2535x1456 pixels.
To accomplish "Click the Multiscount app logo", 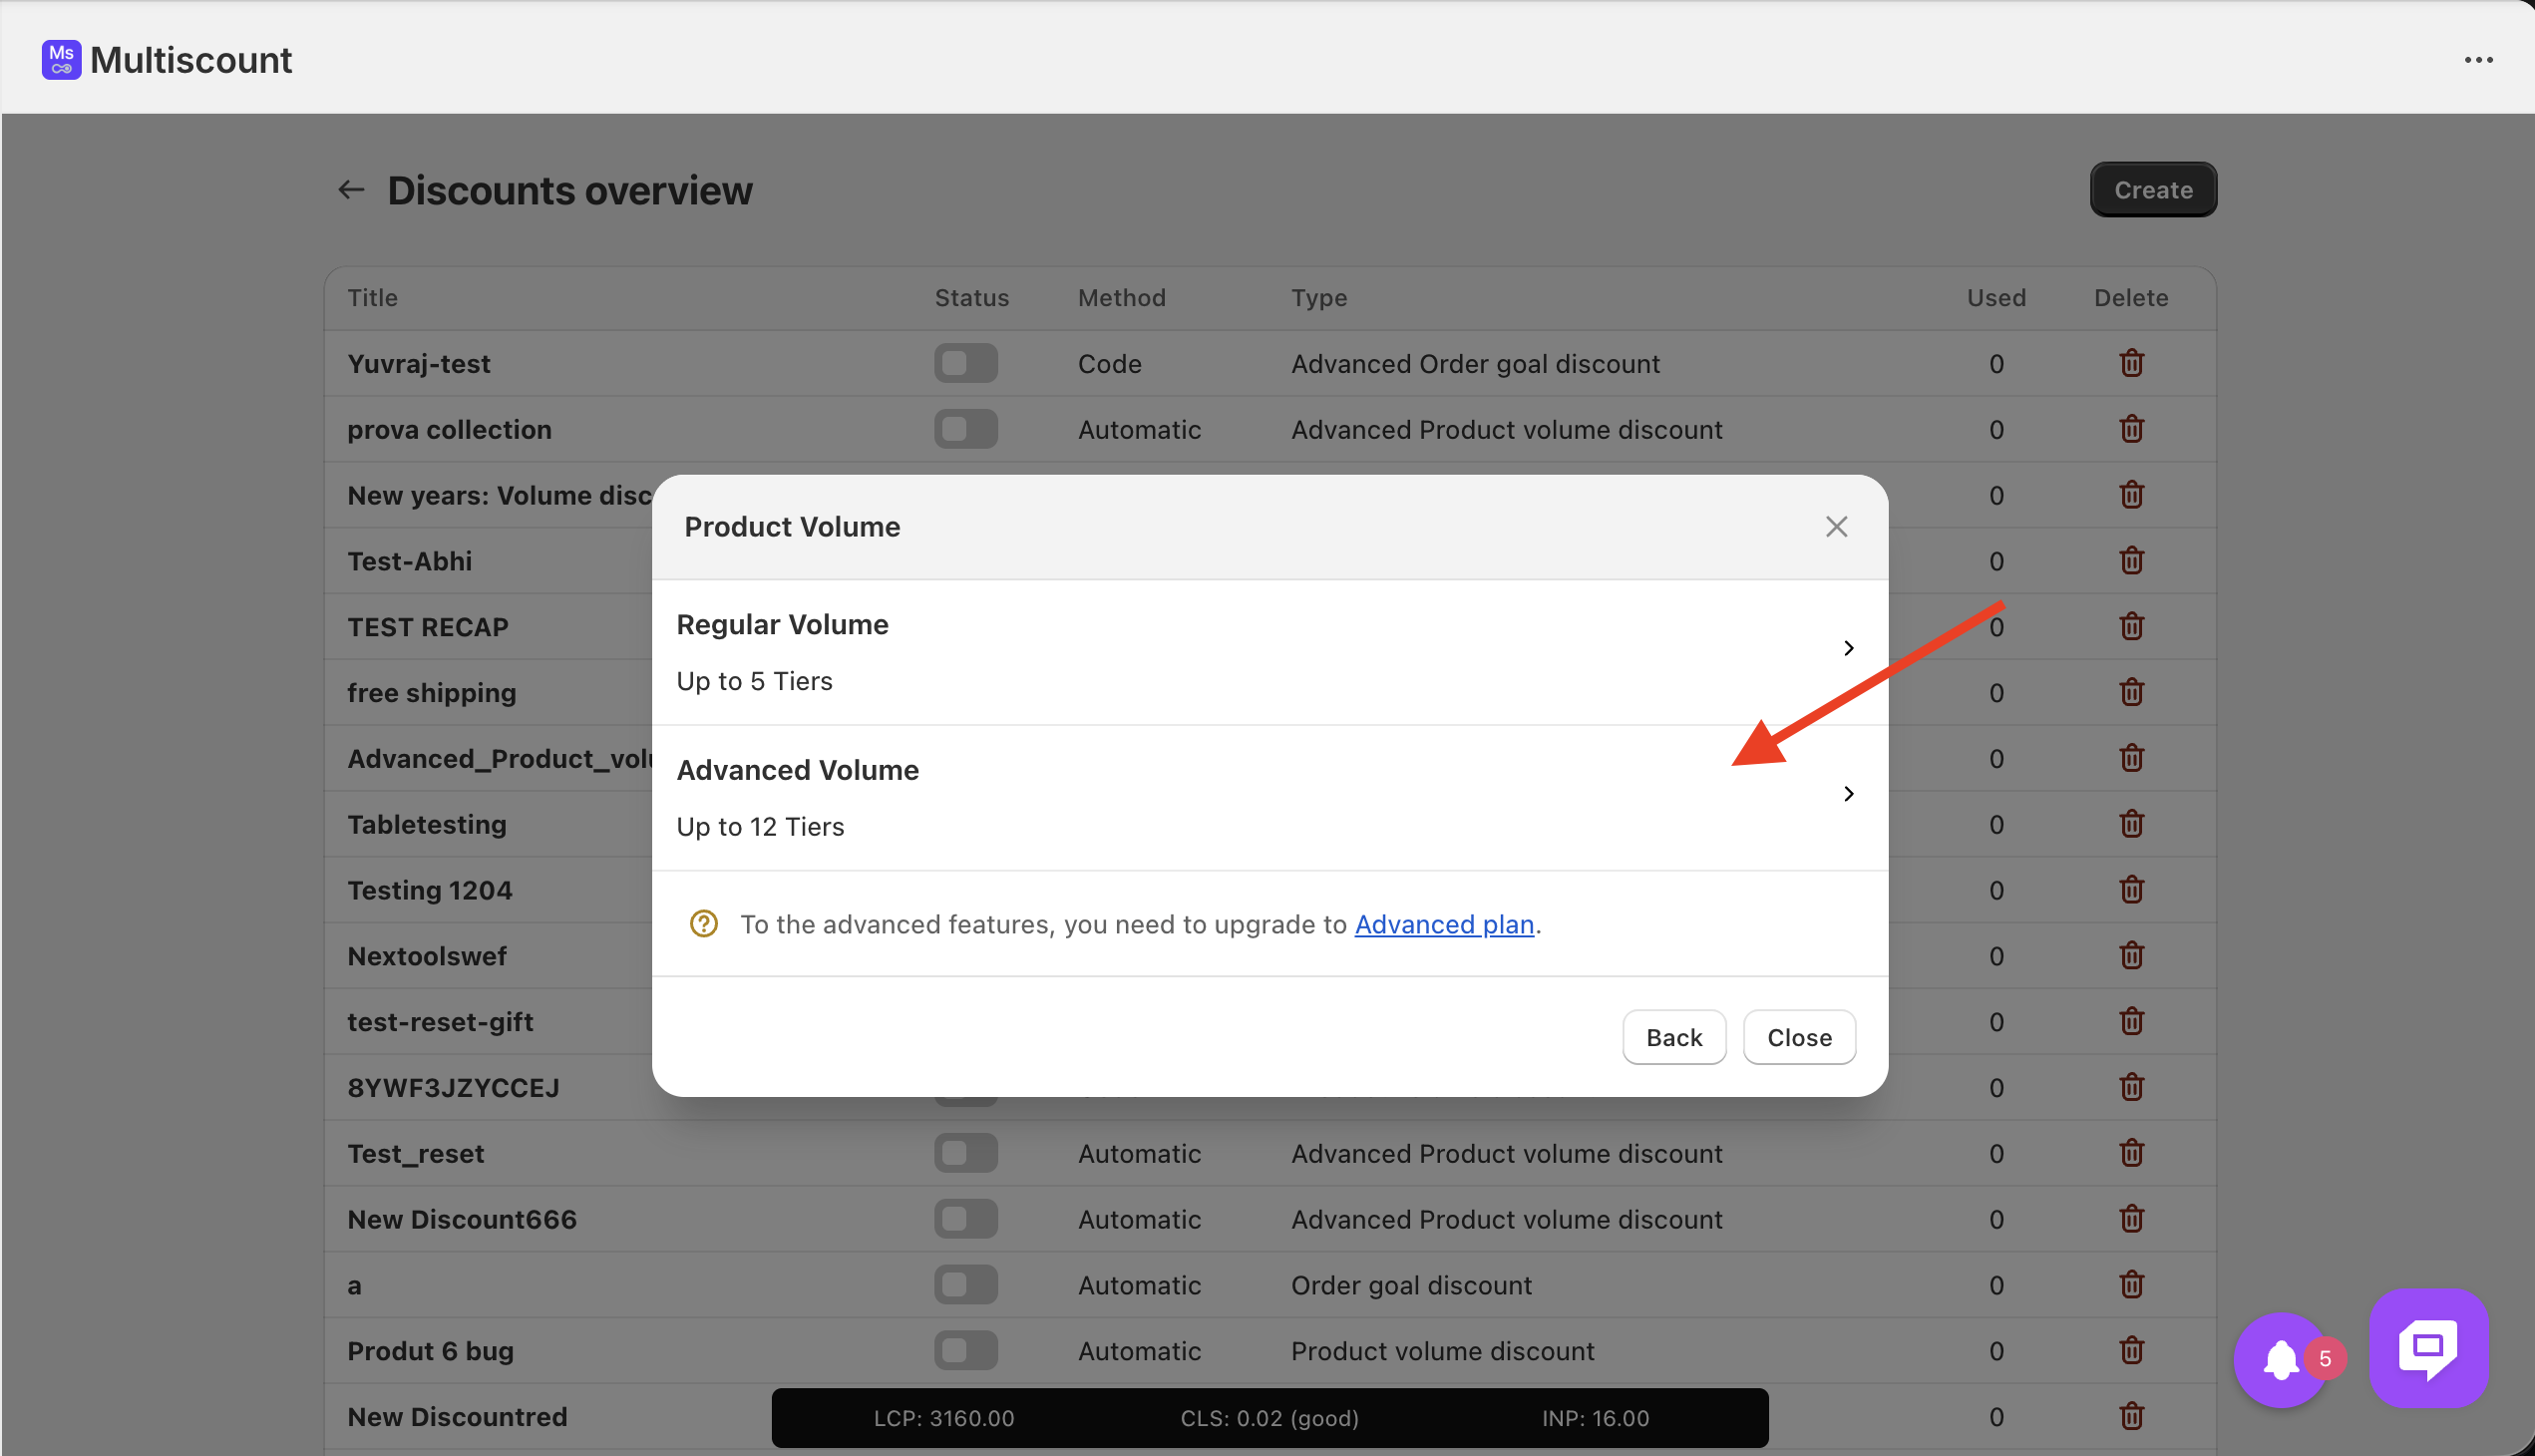I will pyautogui.click(x=61, y=60).
